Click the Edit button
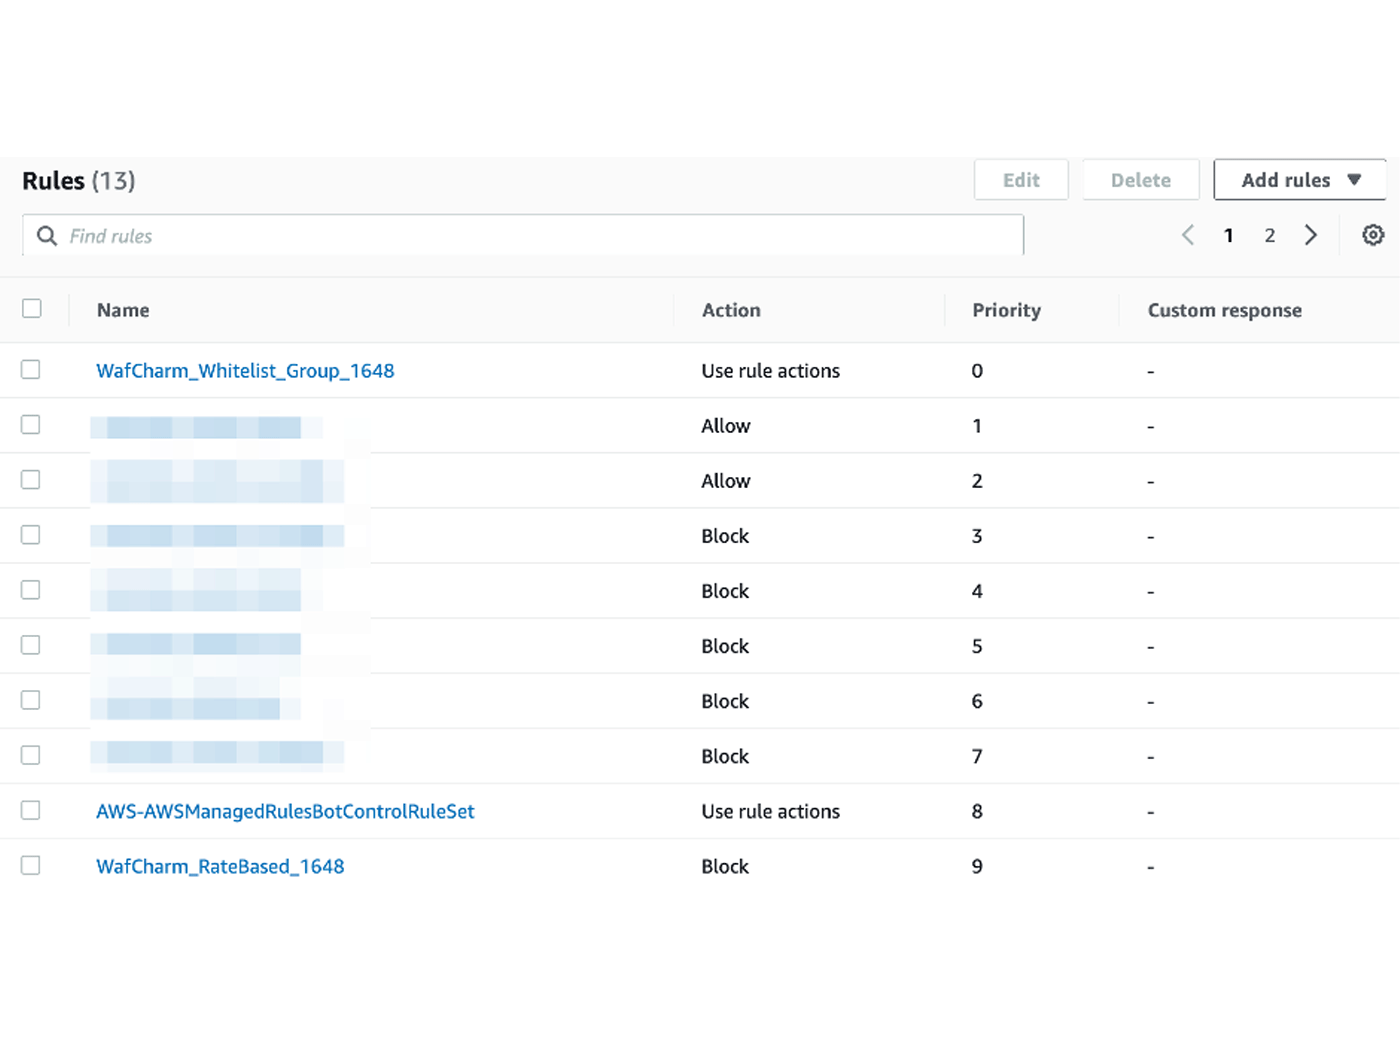 tap(1021, 179)
